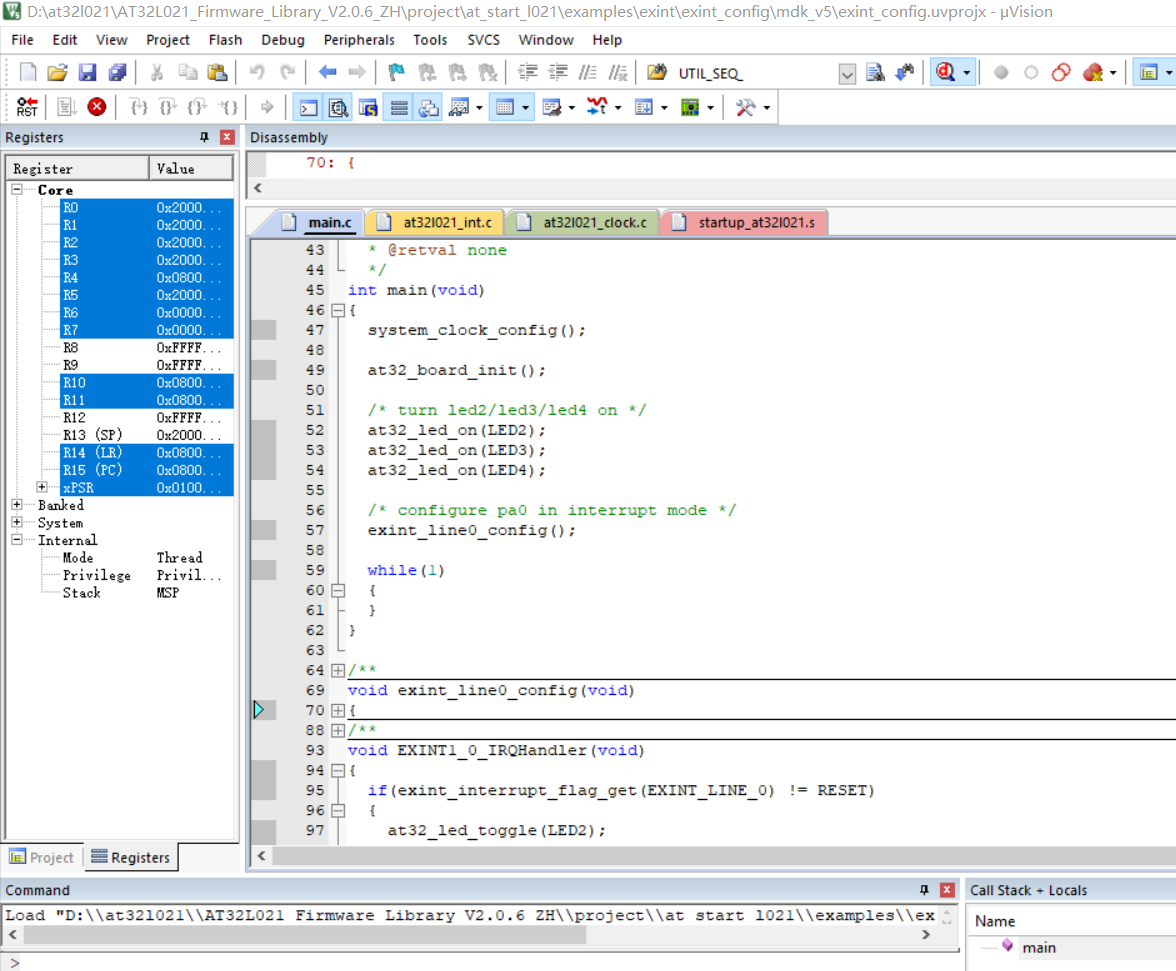Image resolution: width=1176 pixels, height=971 pixels.
Task: Click the editor horizontal scrollbar left arrow
Action: click(261, 856)
